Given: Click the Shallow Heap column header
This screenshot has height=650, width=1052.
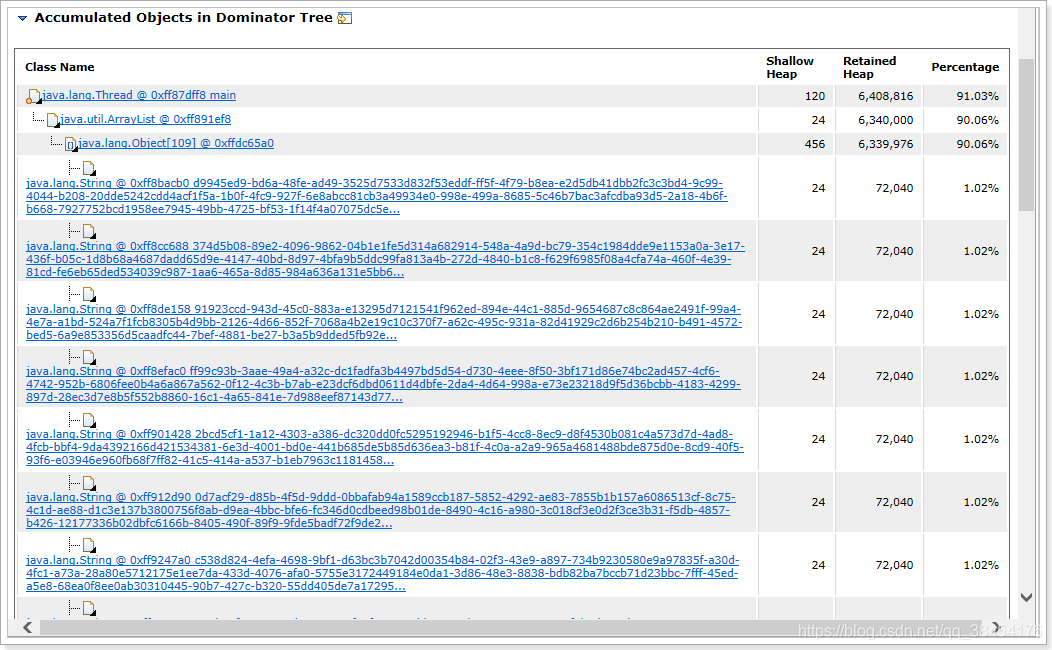Looking at the screenshot, I should (790, 67).
